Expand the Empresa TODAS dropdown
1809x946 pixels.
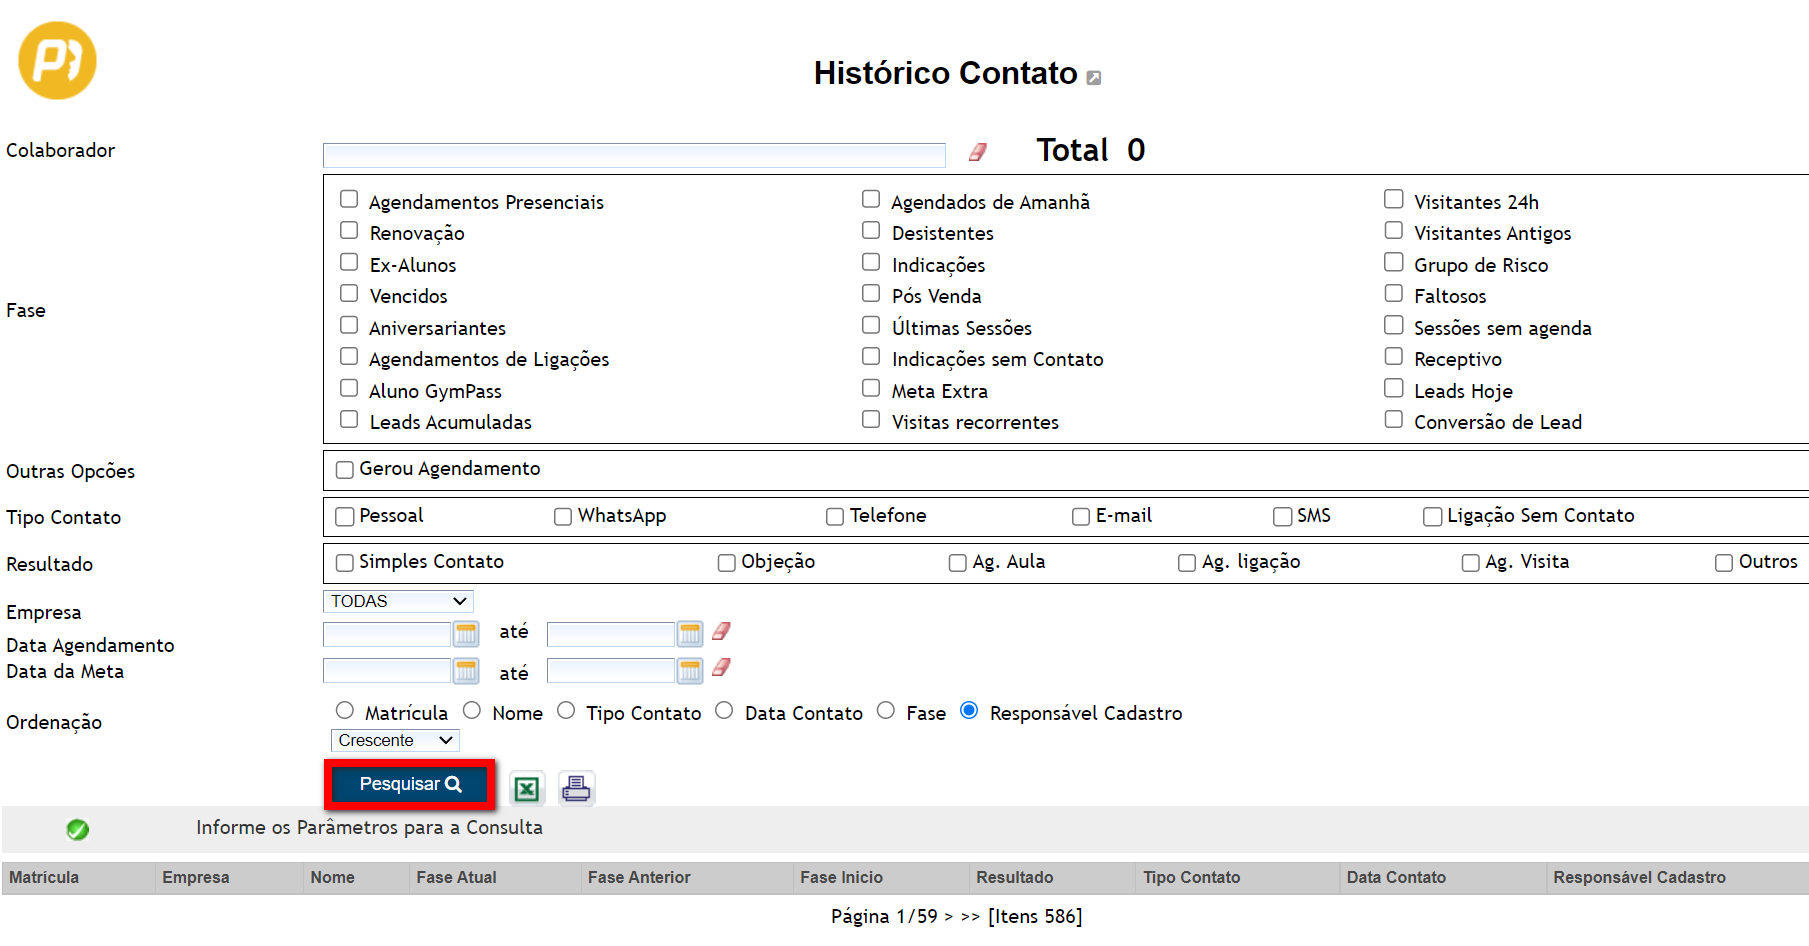click(398, 601)
